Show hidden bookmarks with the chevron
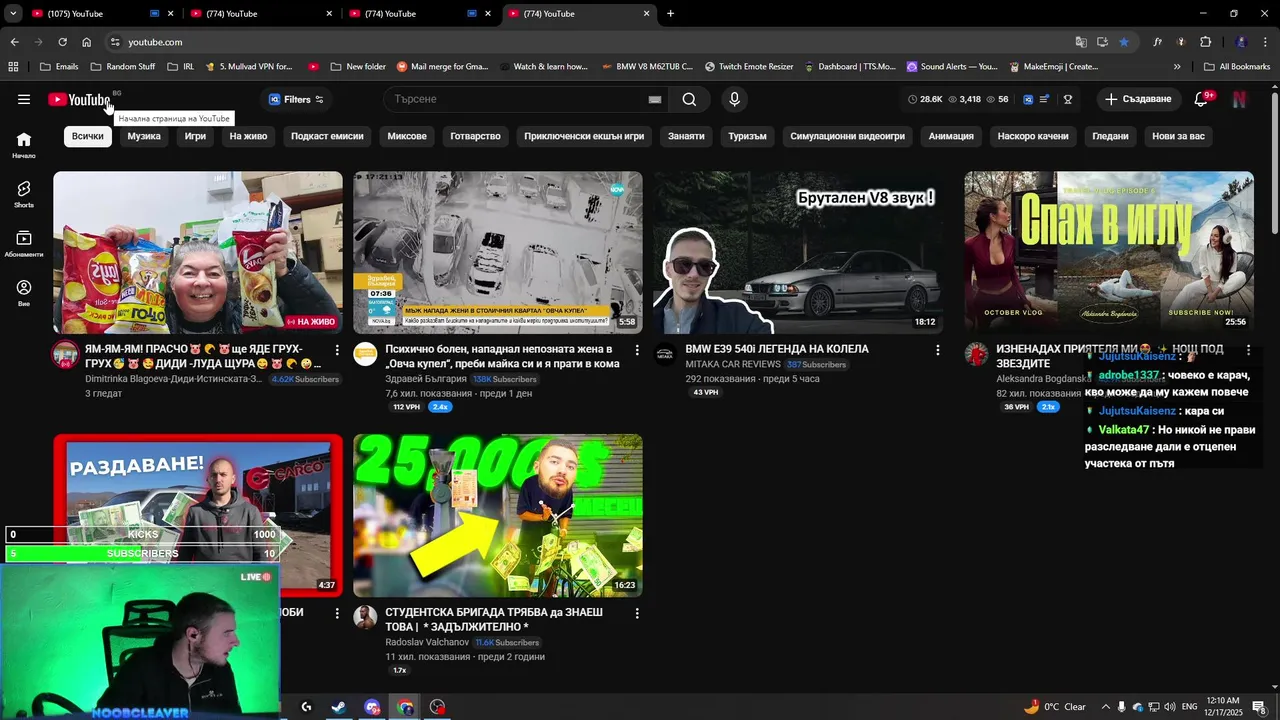The image size is (1280, 720). tap(1177, 67)
